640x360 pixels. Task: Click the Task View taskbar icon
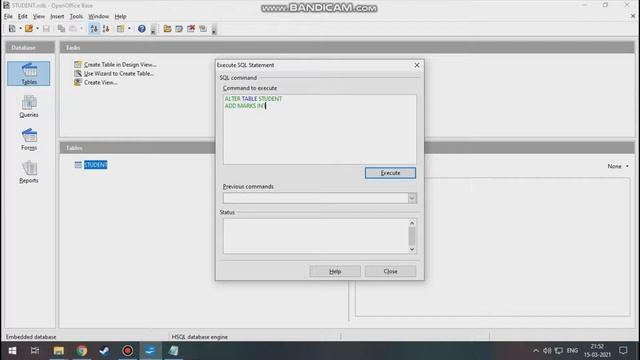pos(35,351)
